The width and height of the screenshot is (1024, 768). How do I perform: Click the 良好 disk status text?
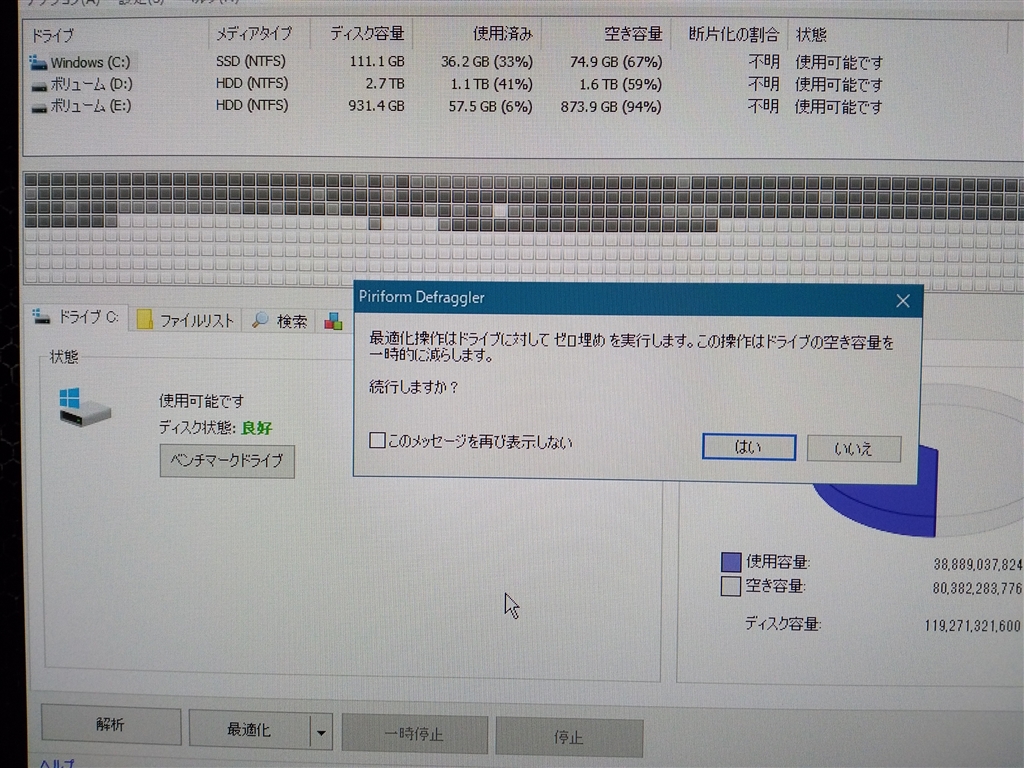point(257,428)
